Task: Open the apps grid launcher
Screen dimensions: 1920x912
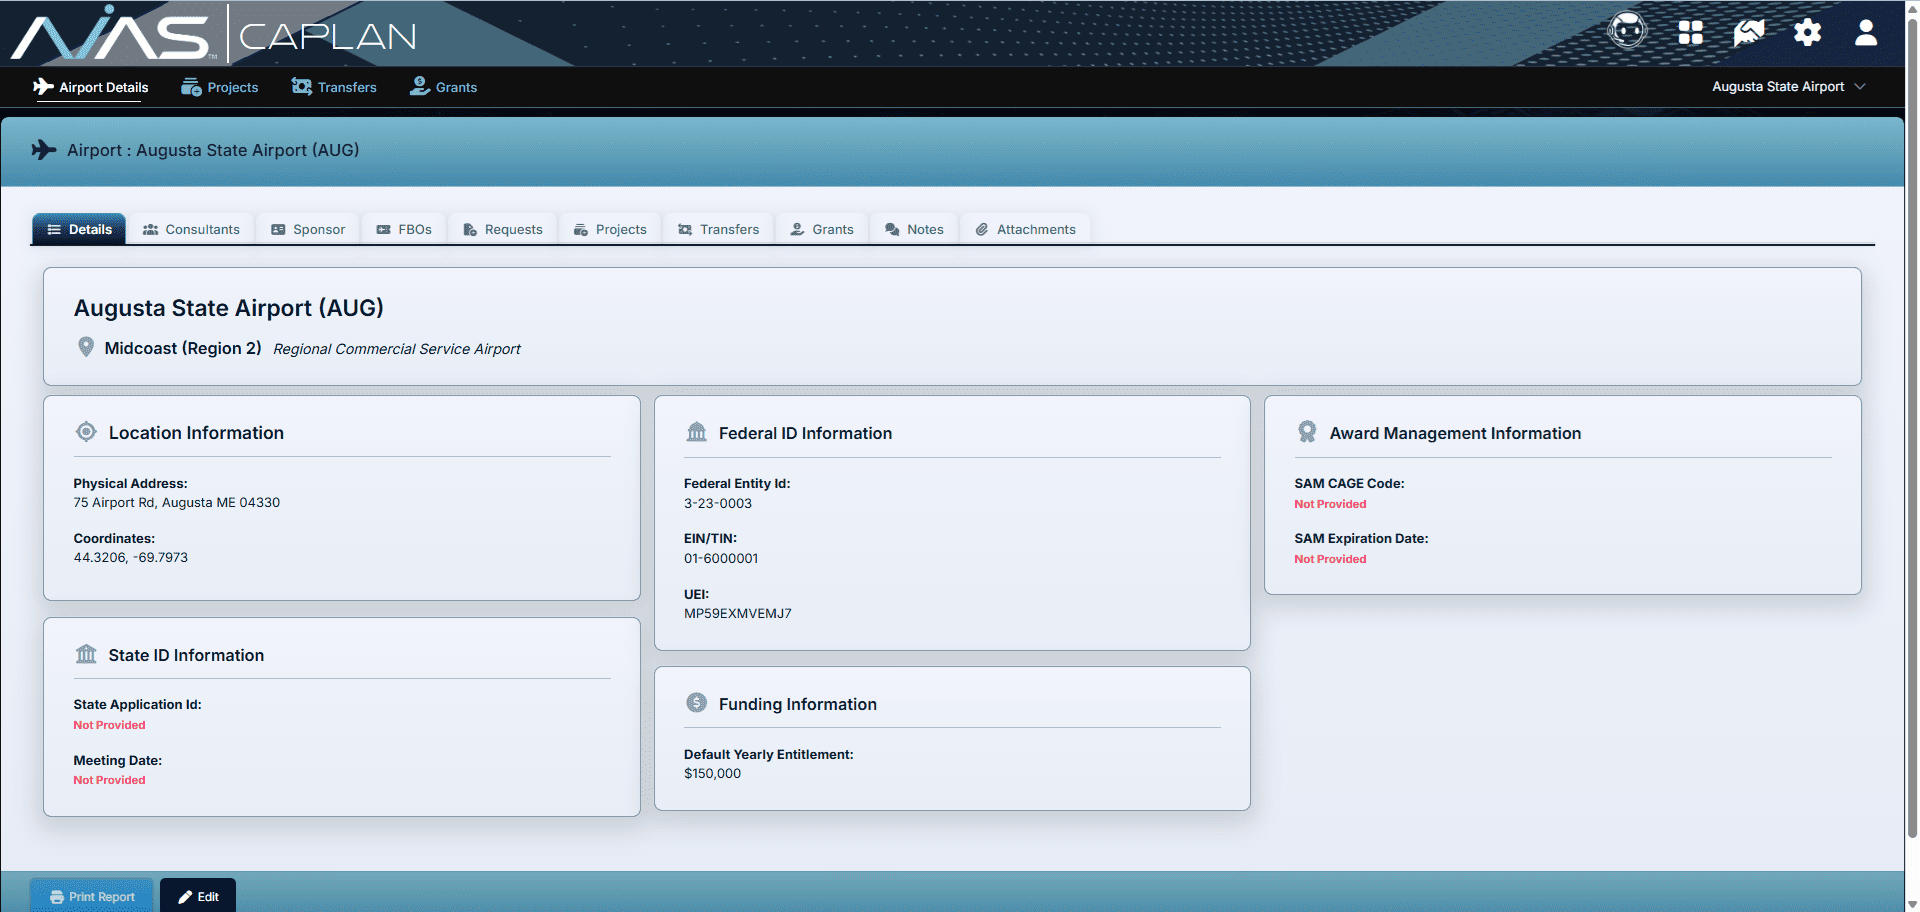Action: point(1690,33)
